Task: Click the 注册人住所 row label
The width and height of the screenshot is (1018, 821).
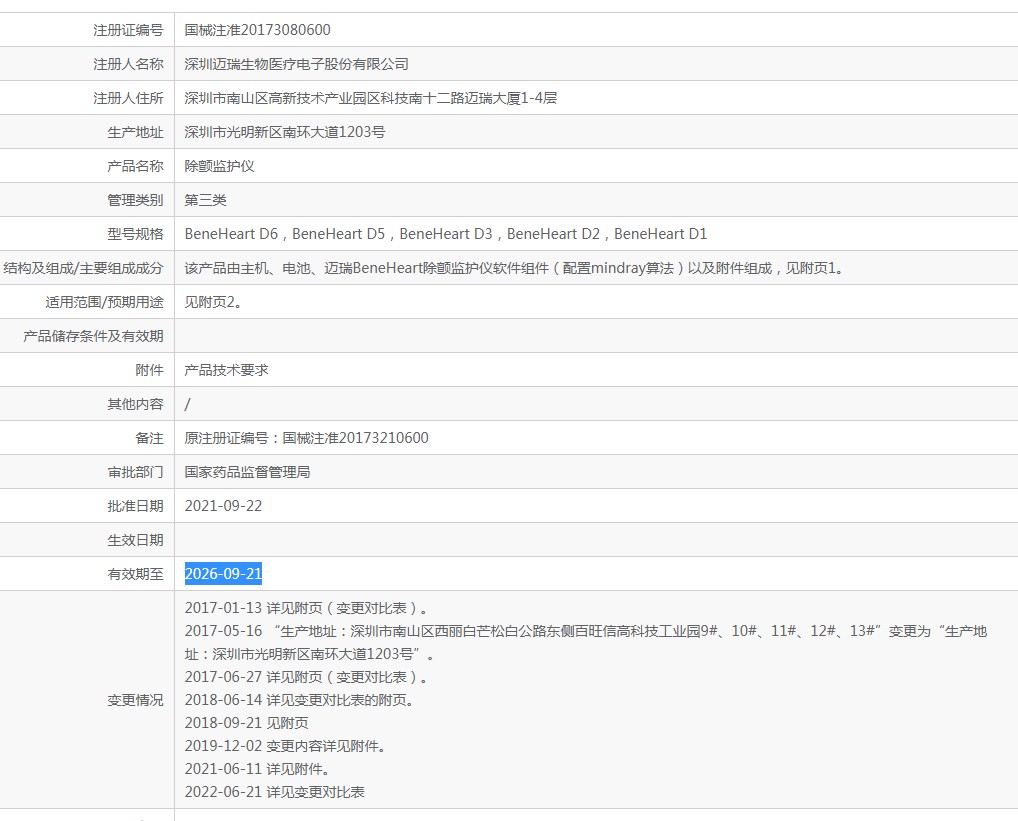Action: click(x=128, y=98)
